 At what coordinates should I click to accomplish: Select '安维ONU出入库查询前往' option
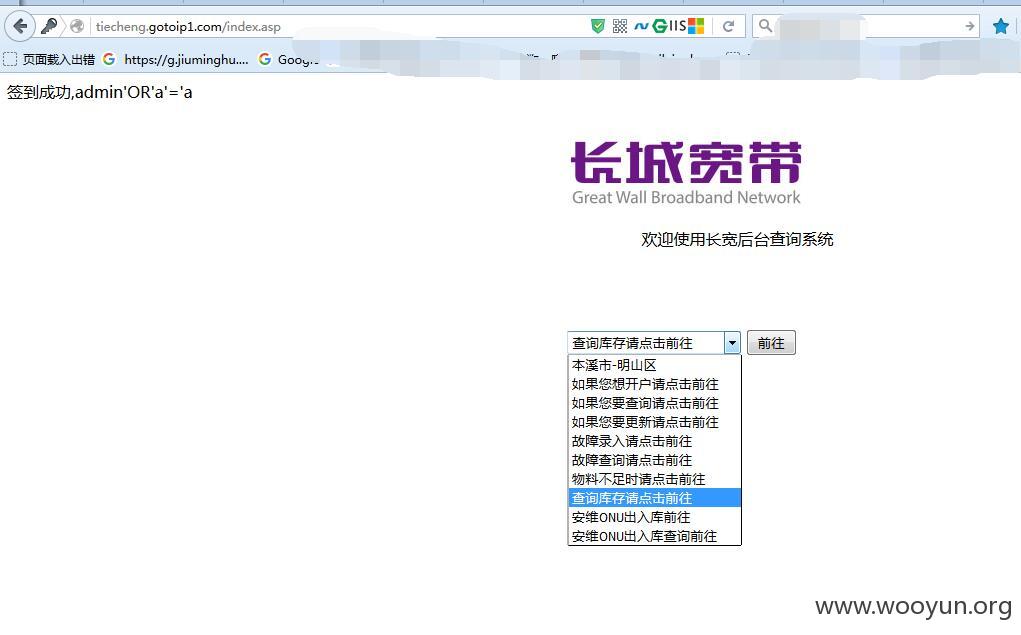coord(654,536)
